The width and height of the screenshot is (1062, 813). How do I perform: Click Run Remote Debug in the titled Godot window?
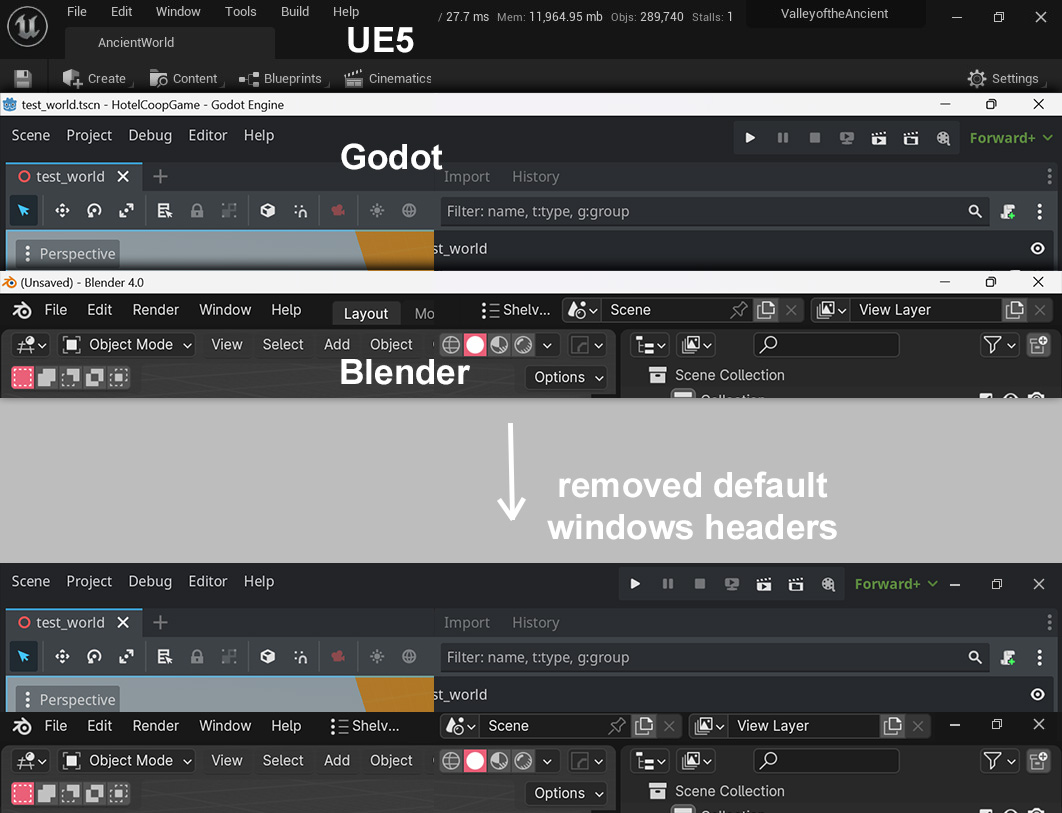point(847,138)
